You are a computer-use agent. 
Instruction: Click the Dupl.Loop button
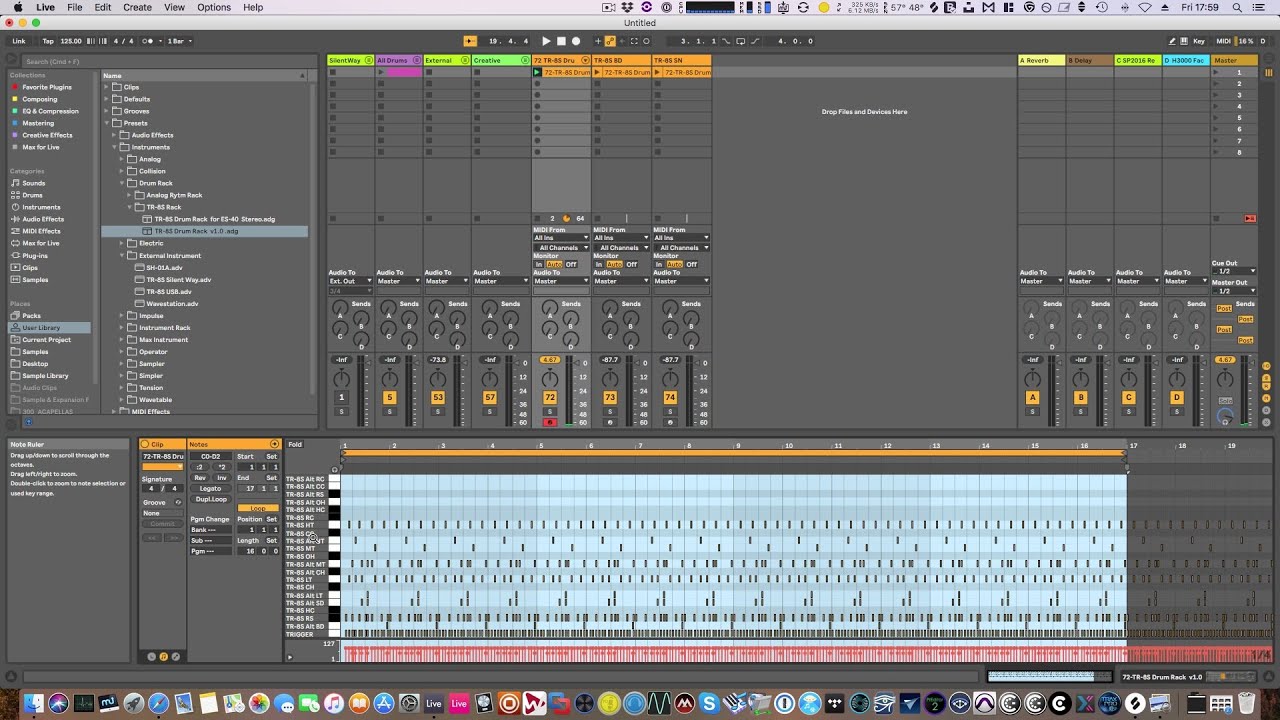click(x=210, y=499)
